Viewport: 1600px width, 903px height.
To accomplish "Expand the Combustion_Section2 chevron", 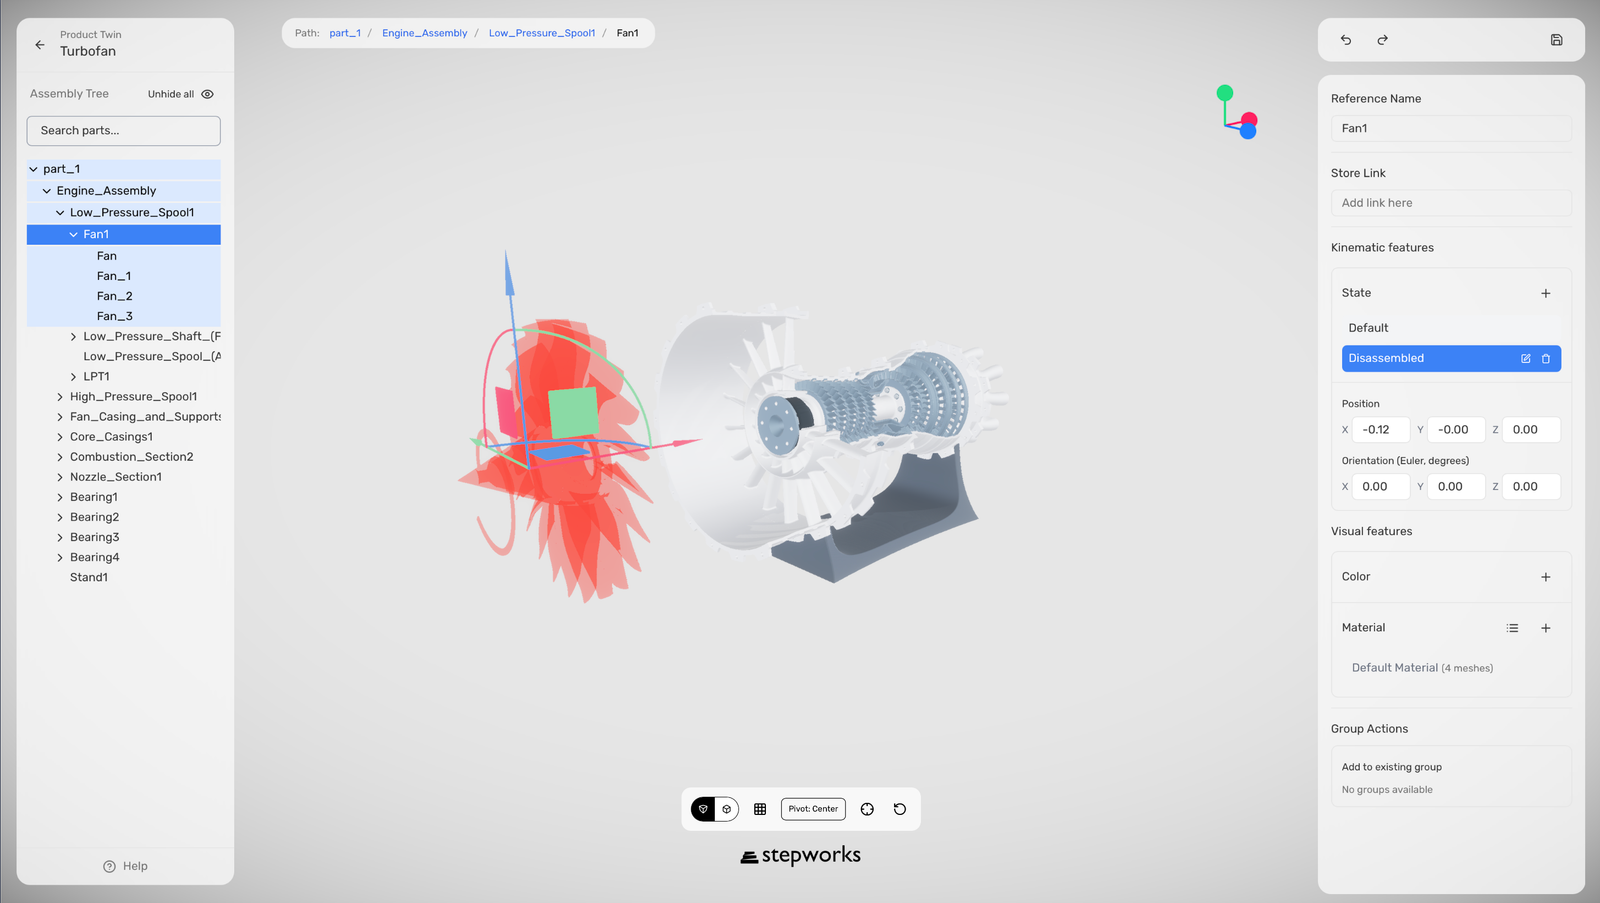I will [60, 457].
